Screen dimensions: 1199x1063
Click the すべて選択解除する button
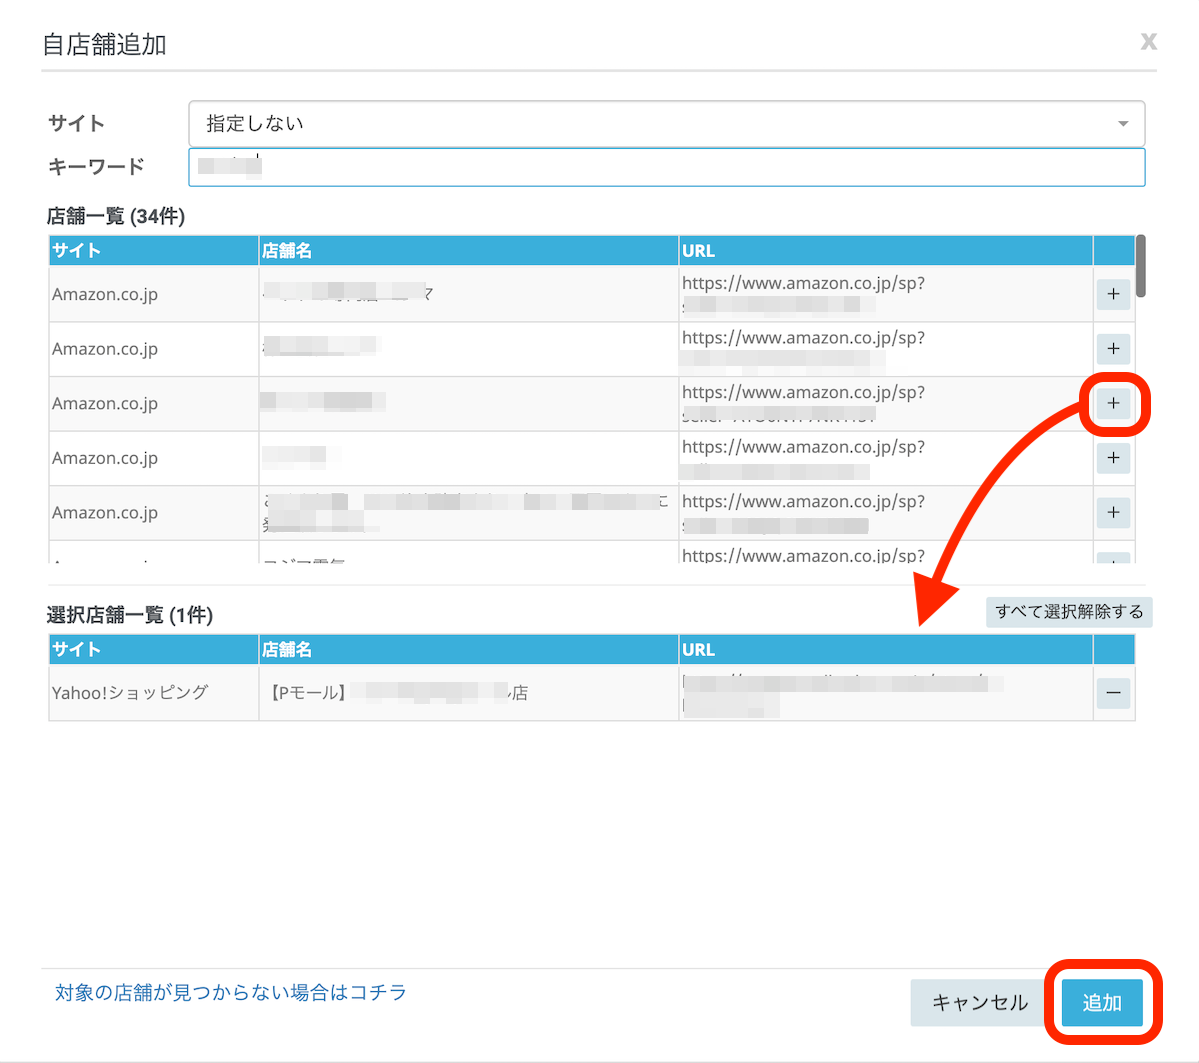tap(1068, 612)
